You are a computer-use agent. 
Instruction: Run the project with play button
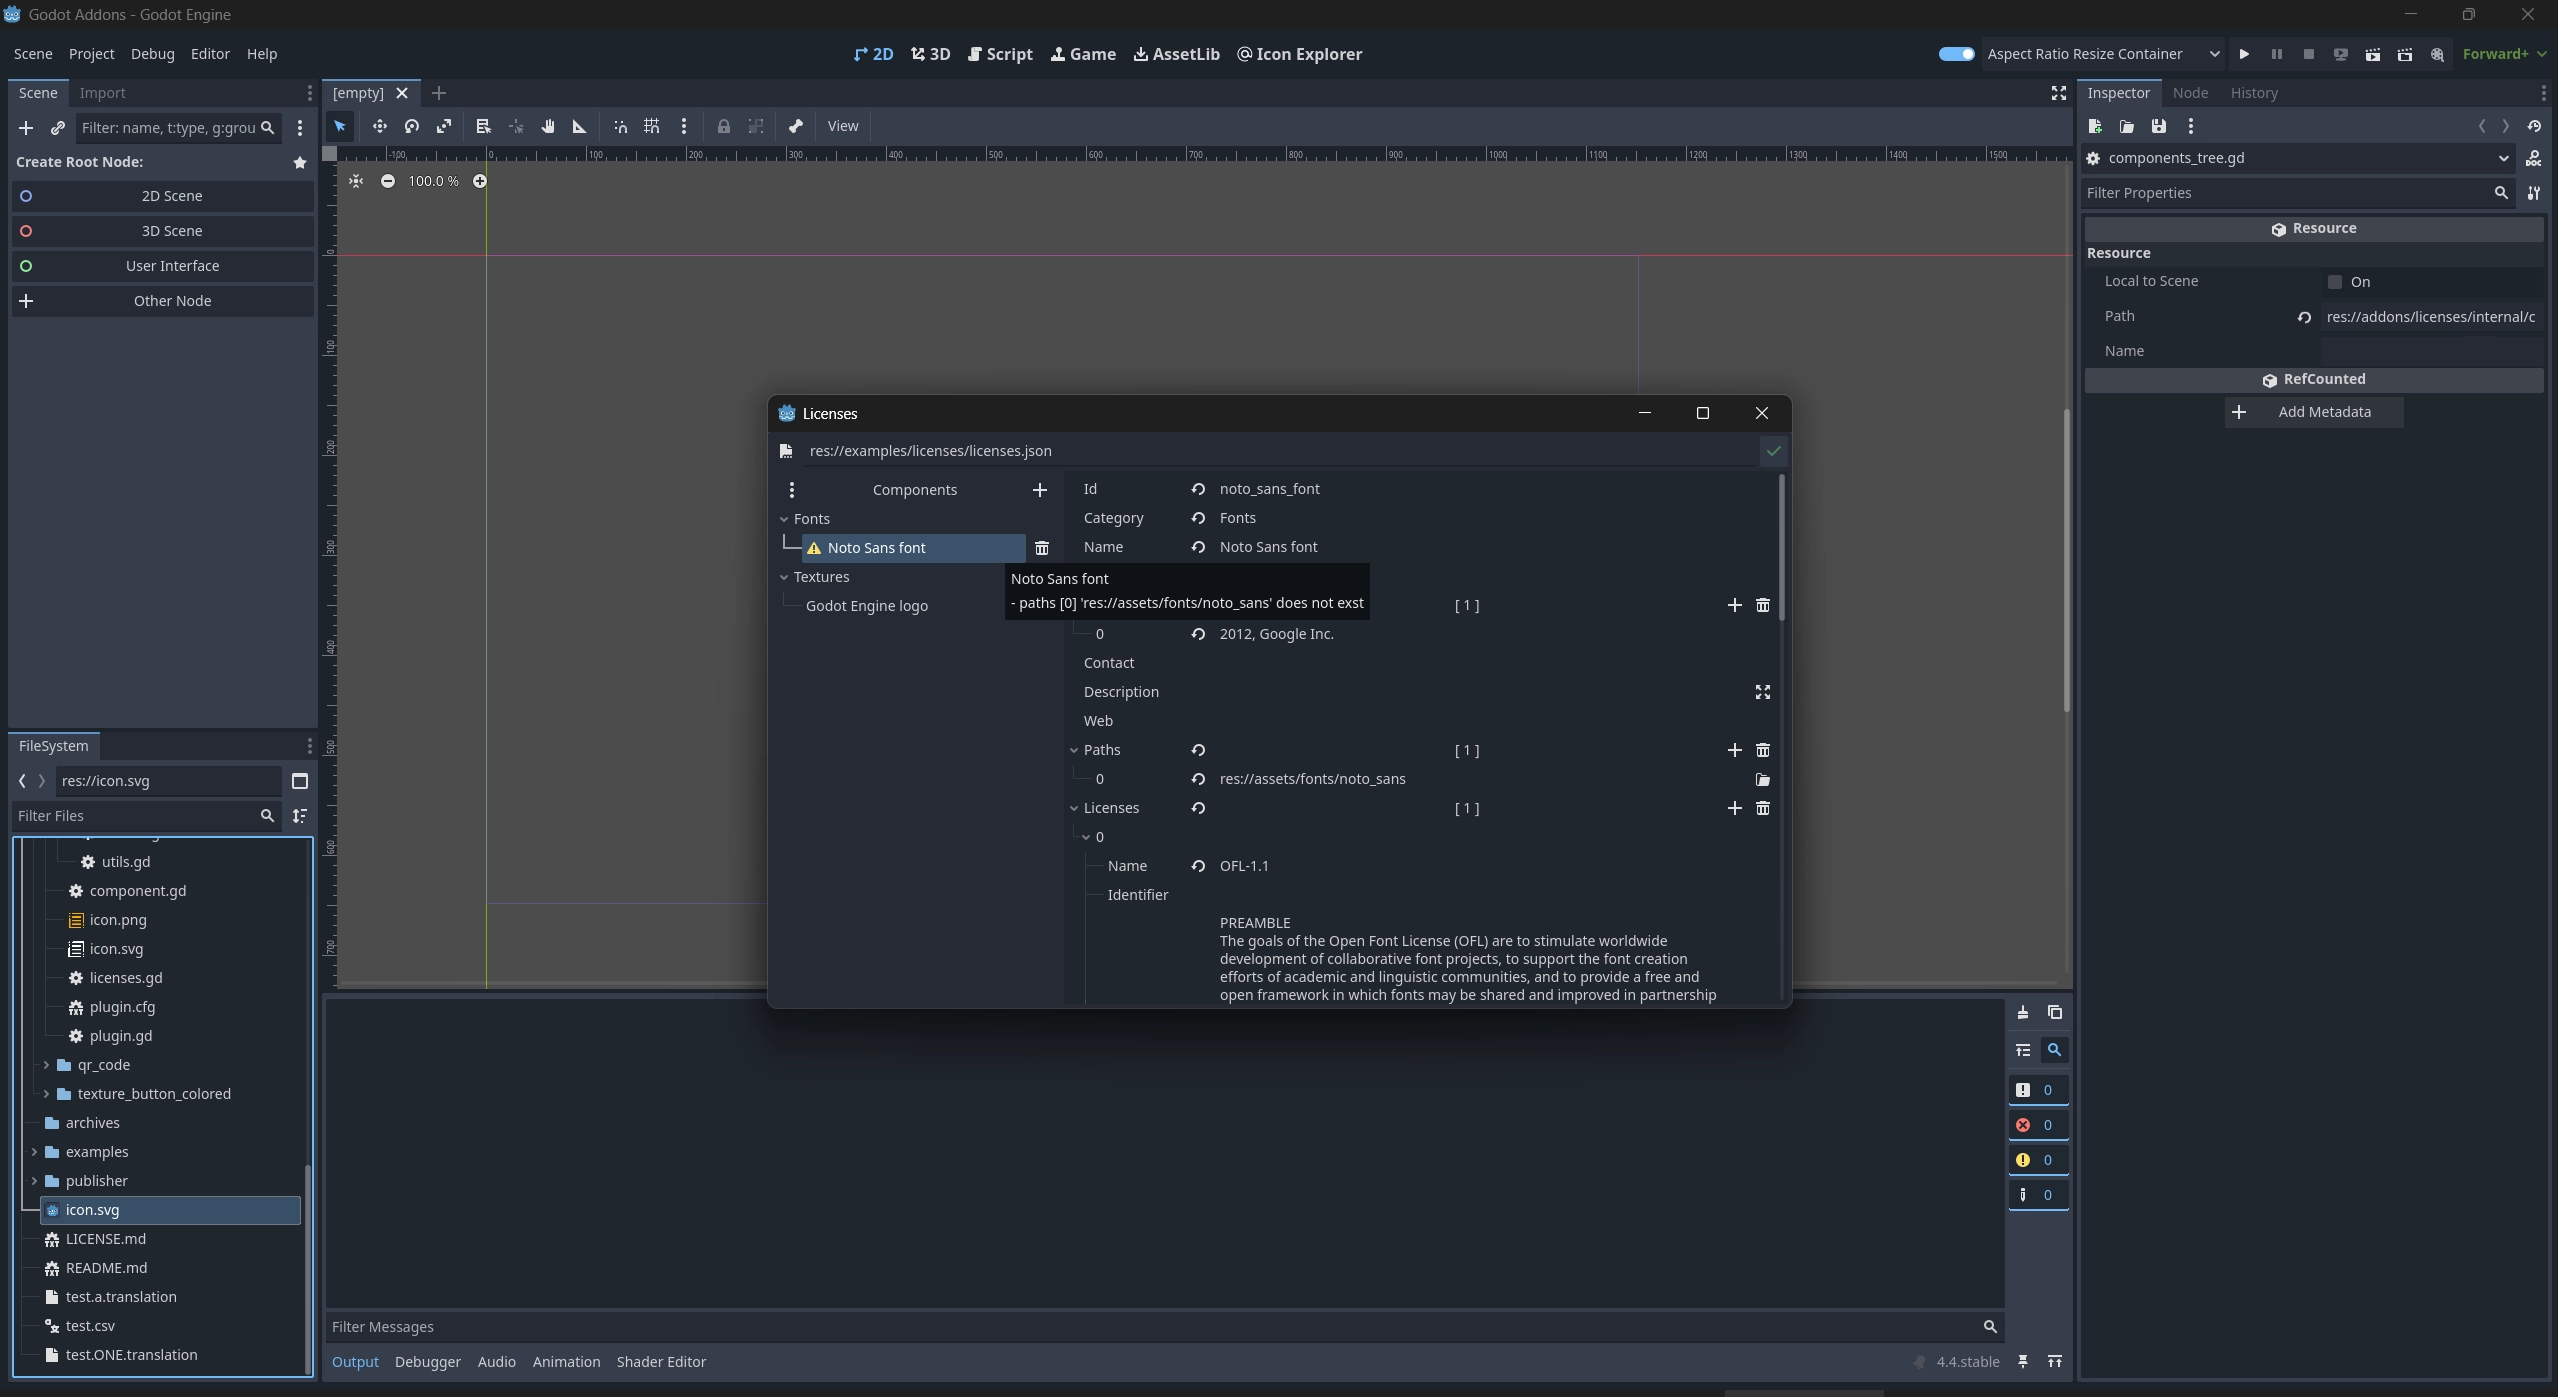[x=2244, y=54]
